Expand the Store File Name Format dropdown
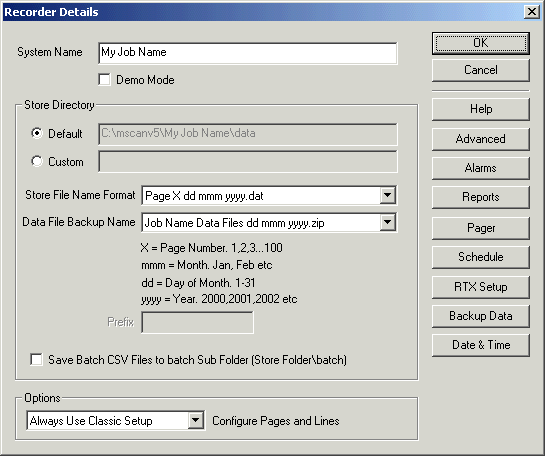Image resolution: width=545 pixels, height=456 pixels. click(387, 195)
